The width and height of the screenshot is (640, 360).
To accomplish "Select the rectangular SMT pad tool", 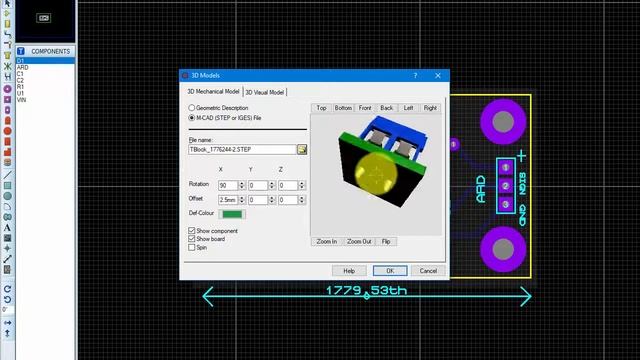I will pos(7,142).
